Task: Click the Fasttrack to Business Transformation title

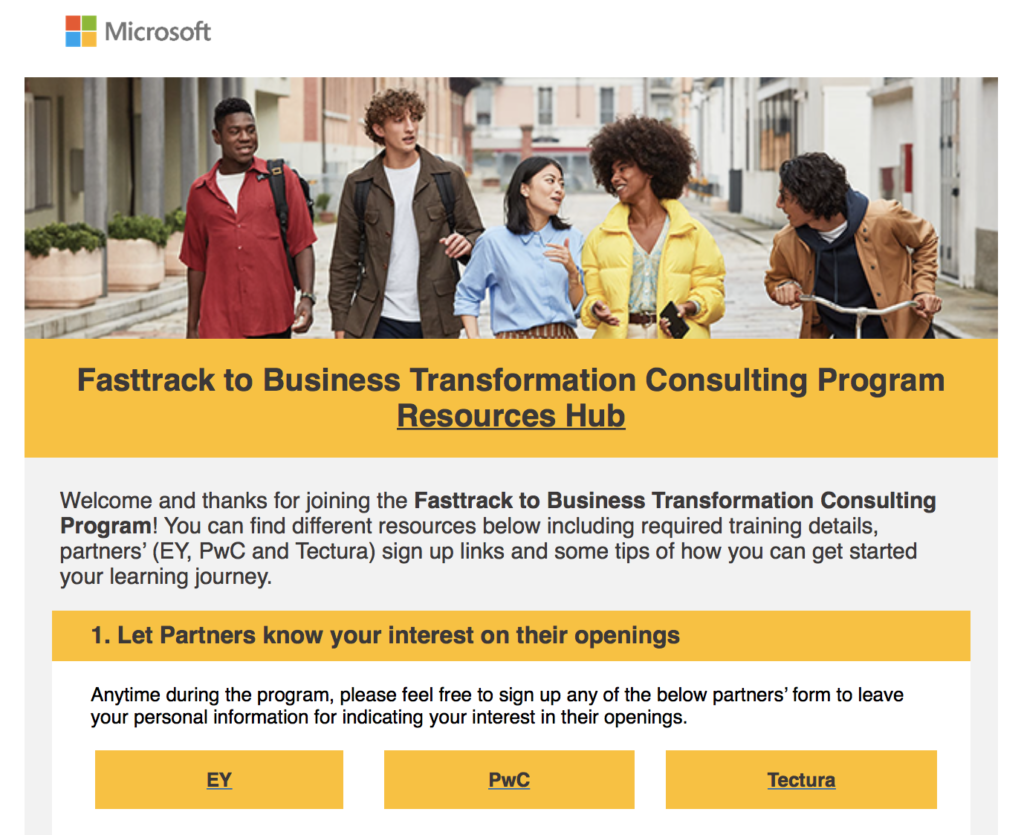Action: 511,381
